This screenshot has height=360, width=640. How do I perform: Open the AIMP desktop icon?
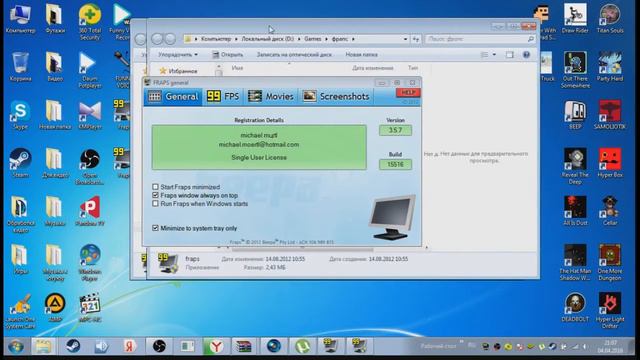55,307
